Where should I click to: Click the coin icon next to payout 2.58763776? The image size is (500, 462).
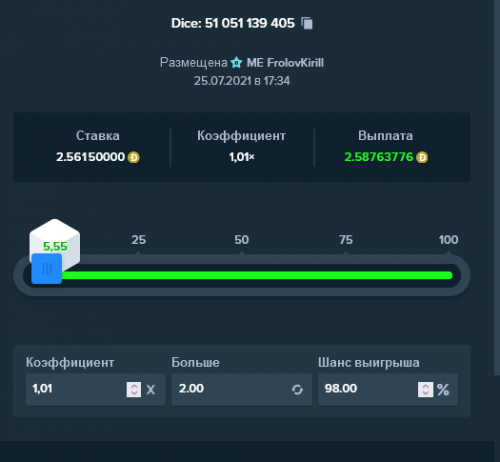pyautogui.click(x=422, y=157)
